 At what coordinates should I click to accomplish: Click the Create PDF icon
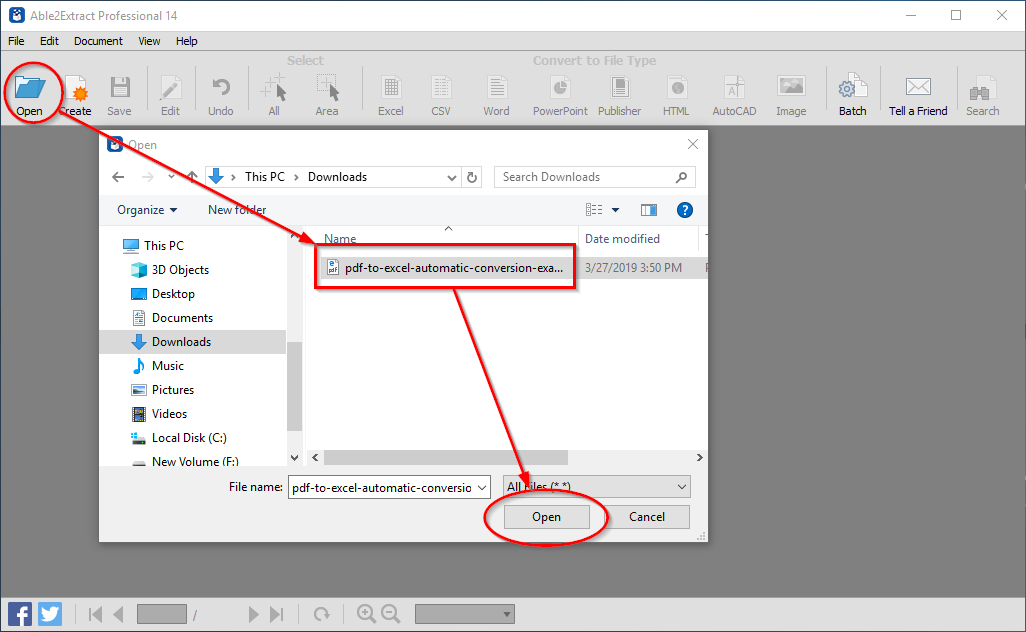pos(75,92)
